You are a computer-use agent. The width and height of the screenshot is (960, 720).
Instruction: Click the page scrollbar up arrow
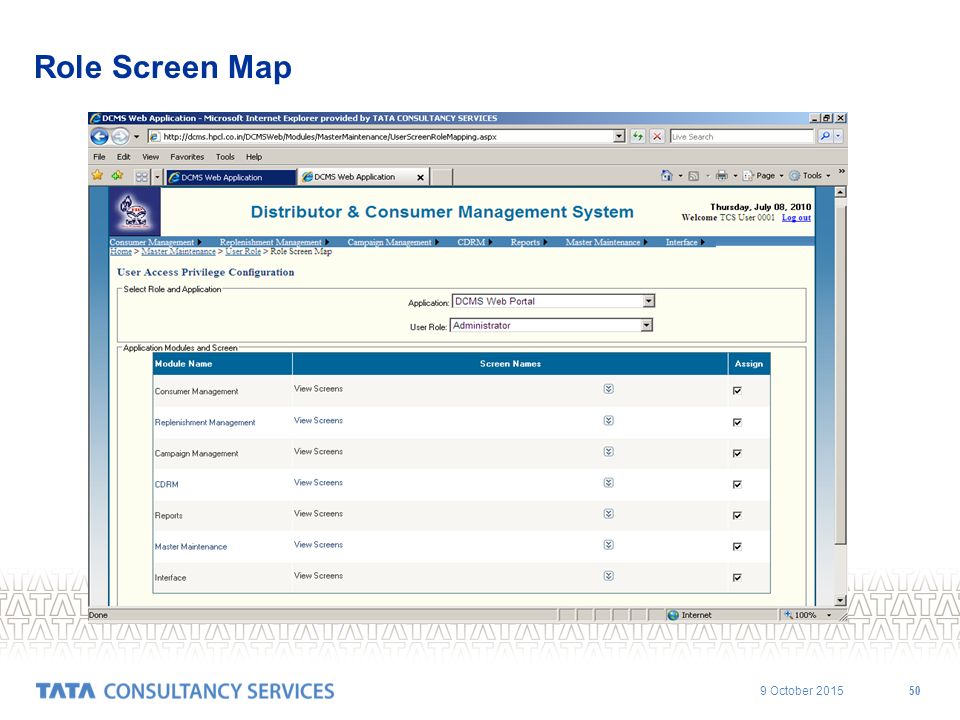coord(841,192)
